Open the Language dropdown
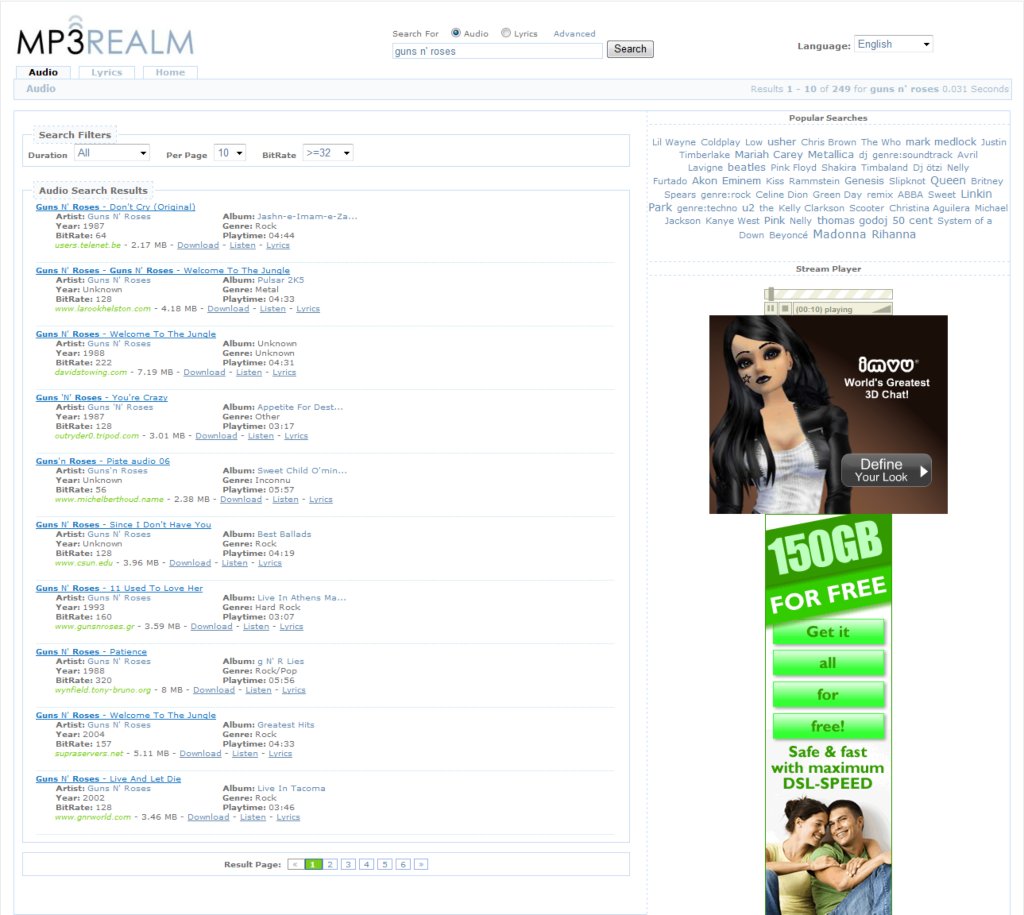 pos(893,44)
